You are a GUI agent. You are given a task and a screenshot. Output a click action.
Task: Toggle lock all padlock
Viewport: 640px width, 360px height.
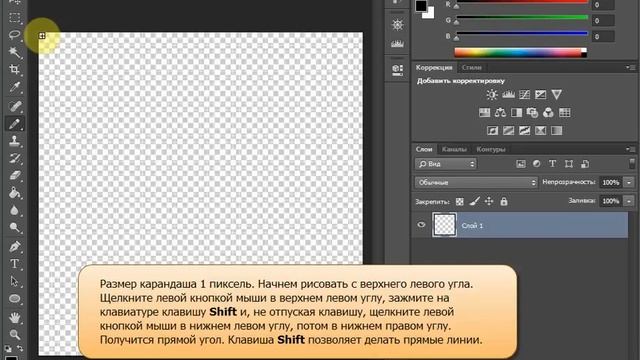point(504,201)
